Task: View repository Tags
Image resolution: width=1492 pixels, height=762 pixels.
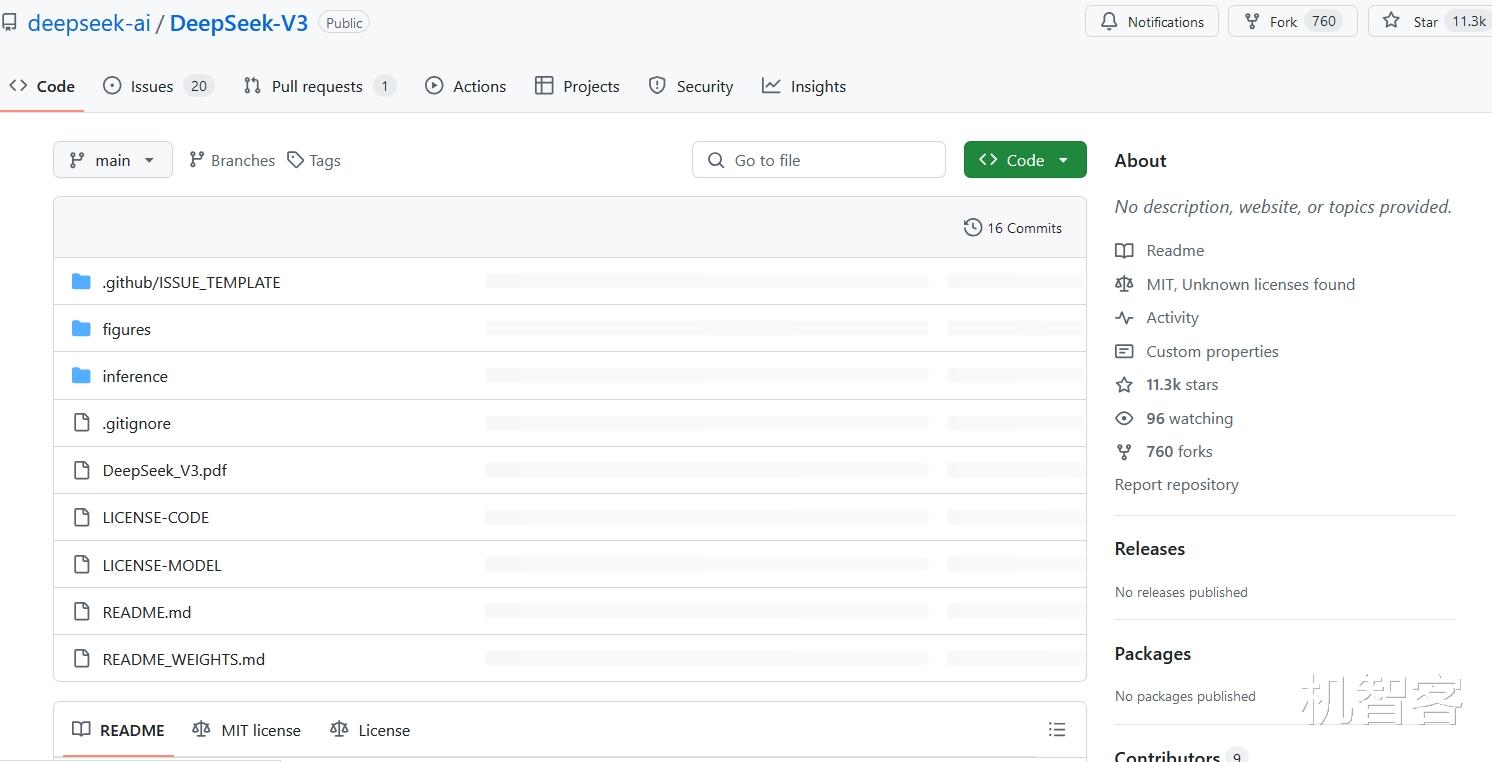Action: [x=313, y=160]
